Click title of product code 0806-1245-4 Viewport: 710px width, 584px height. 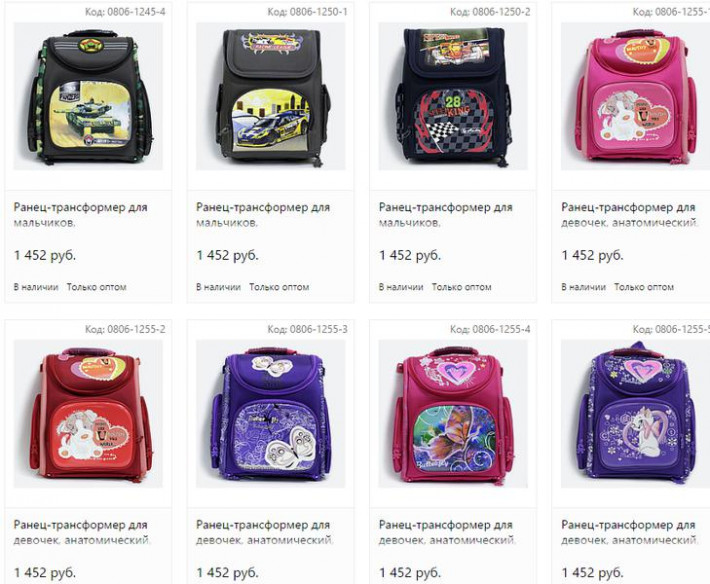(81, 215)
